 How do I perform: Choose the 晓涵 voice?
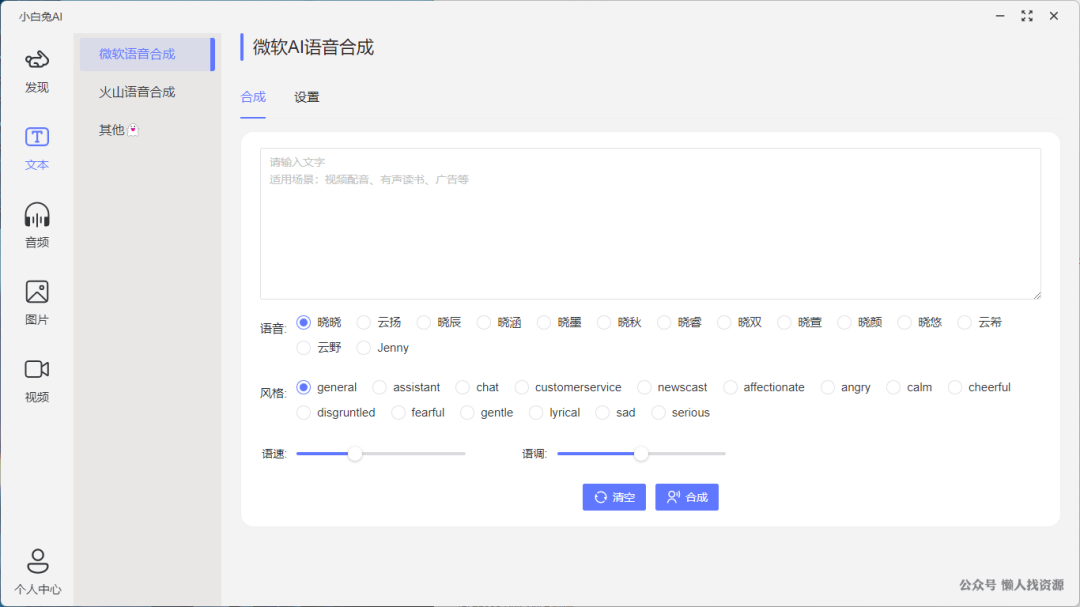(x=484, y=322)
